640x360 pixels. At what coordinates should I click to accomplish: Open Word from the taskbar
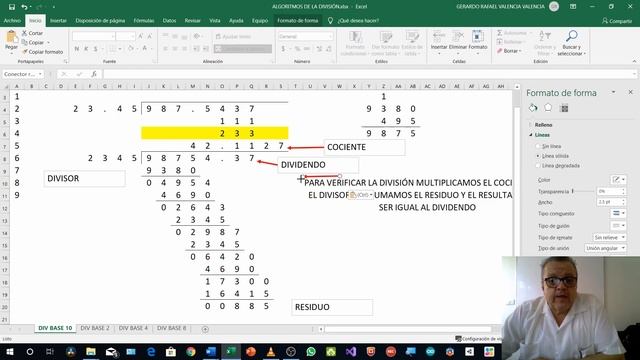211,351
